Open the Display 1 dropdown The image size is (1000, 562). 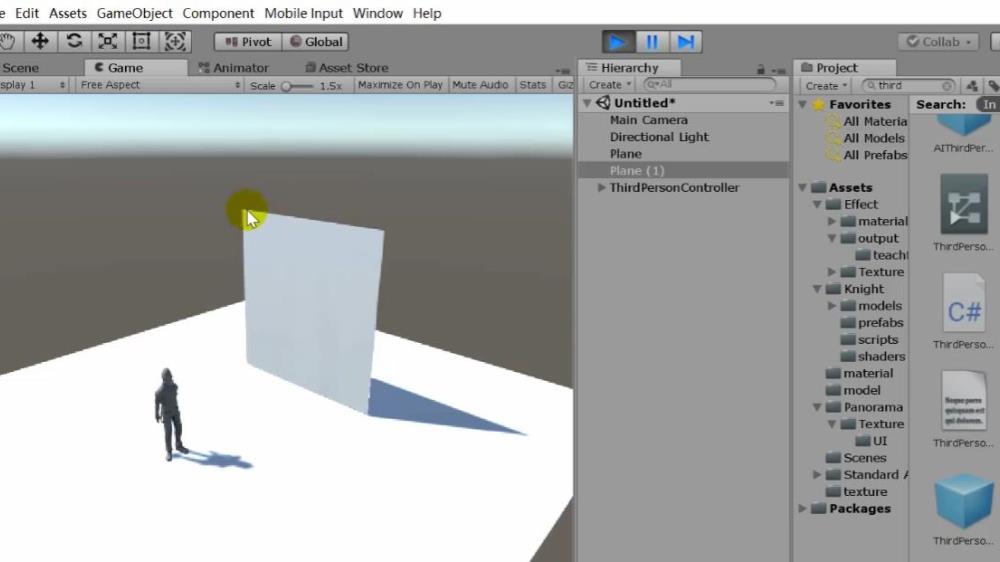pyautogui.click(x=33, y=85)
